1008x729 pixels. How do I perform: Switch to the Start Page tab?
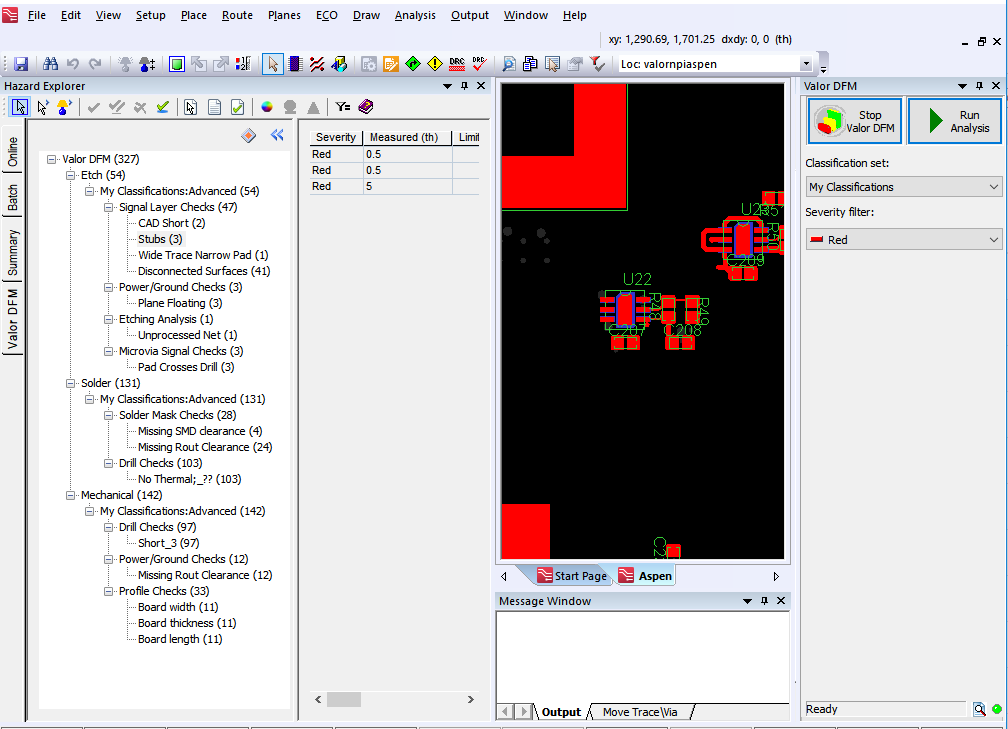click(572, 576)
